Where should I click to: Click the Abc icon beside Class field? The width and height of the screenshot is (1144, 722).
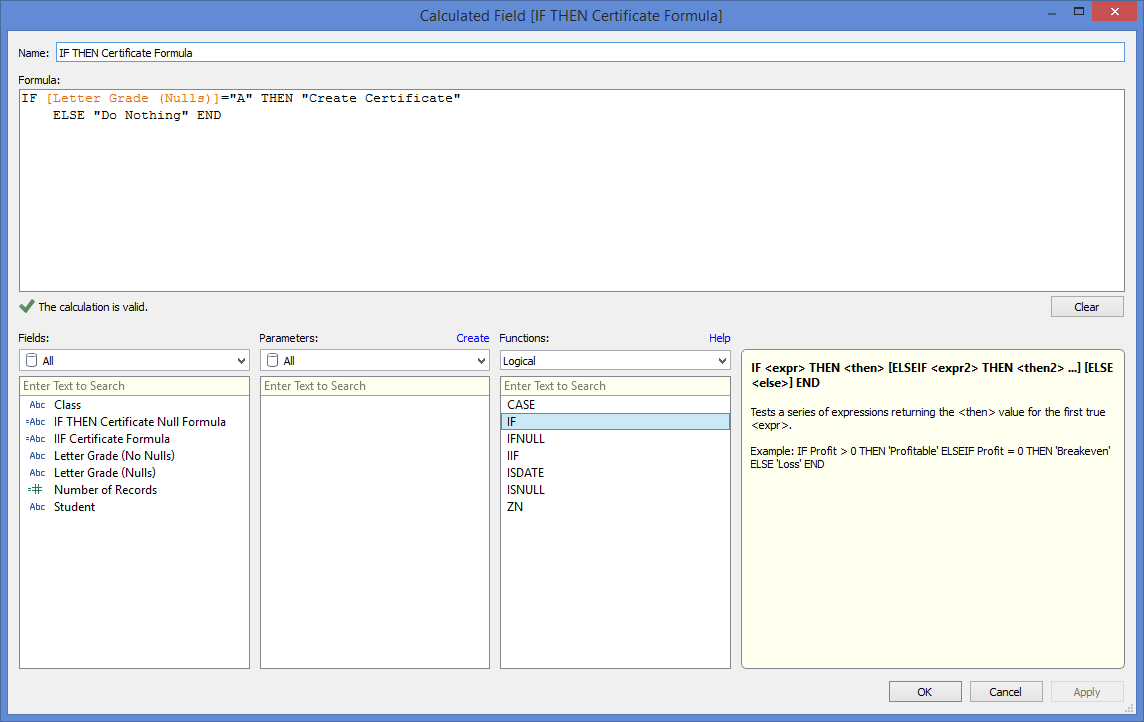[37, 405]
